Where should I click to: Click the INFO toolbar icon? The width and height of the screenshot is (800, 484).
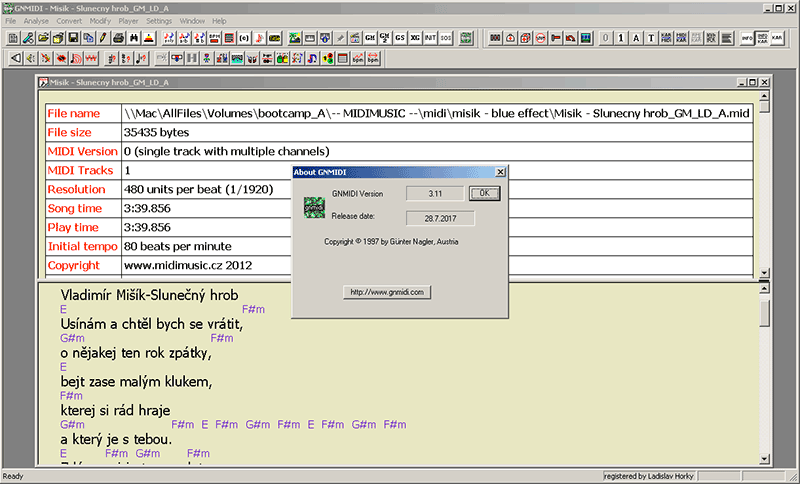pos(747,38)
